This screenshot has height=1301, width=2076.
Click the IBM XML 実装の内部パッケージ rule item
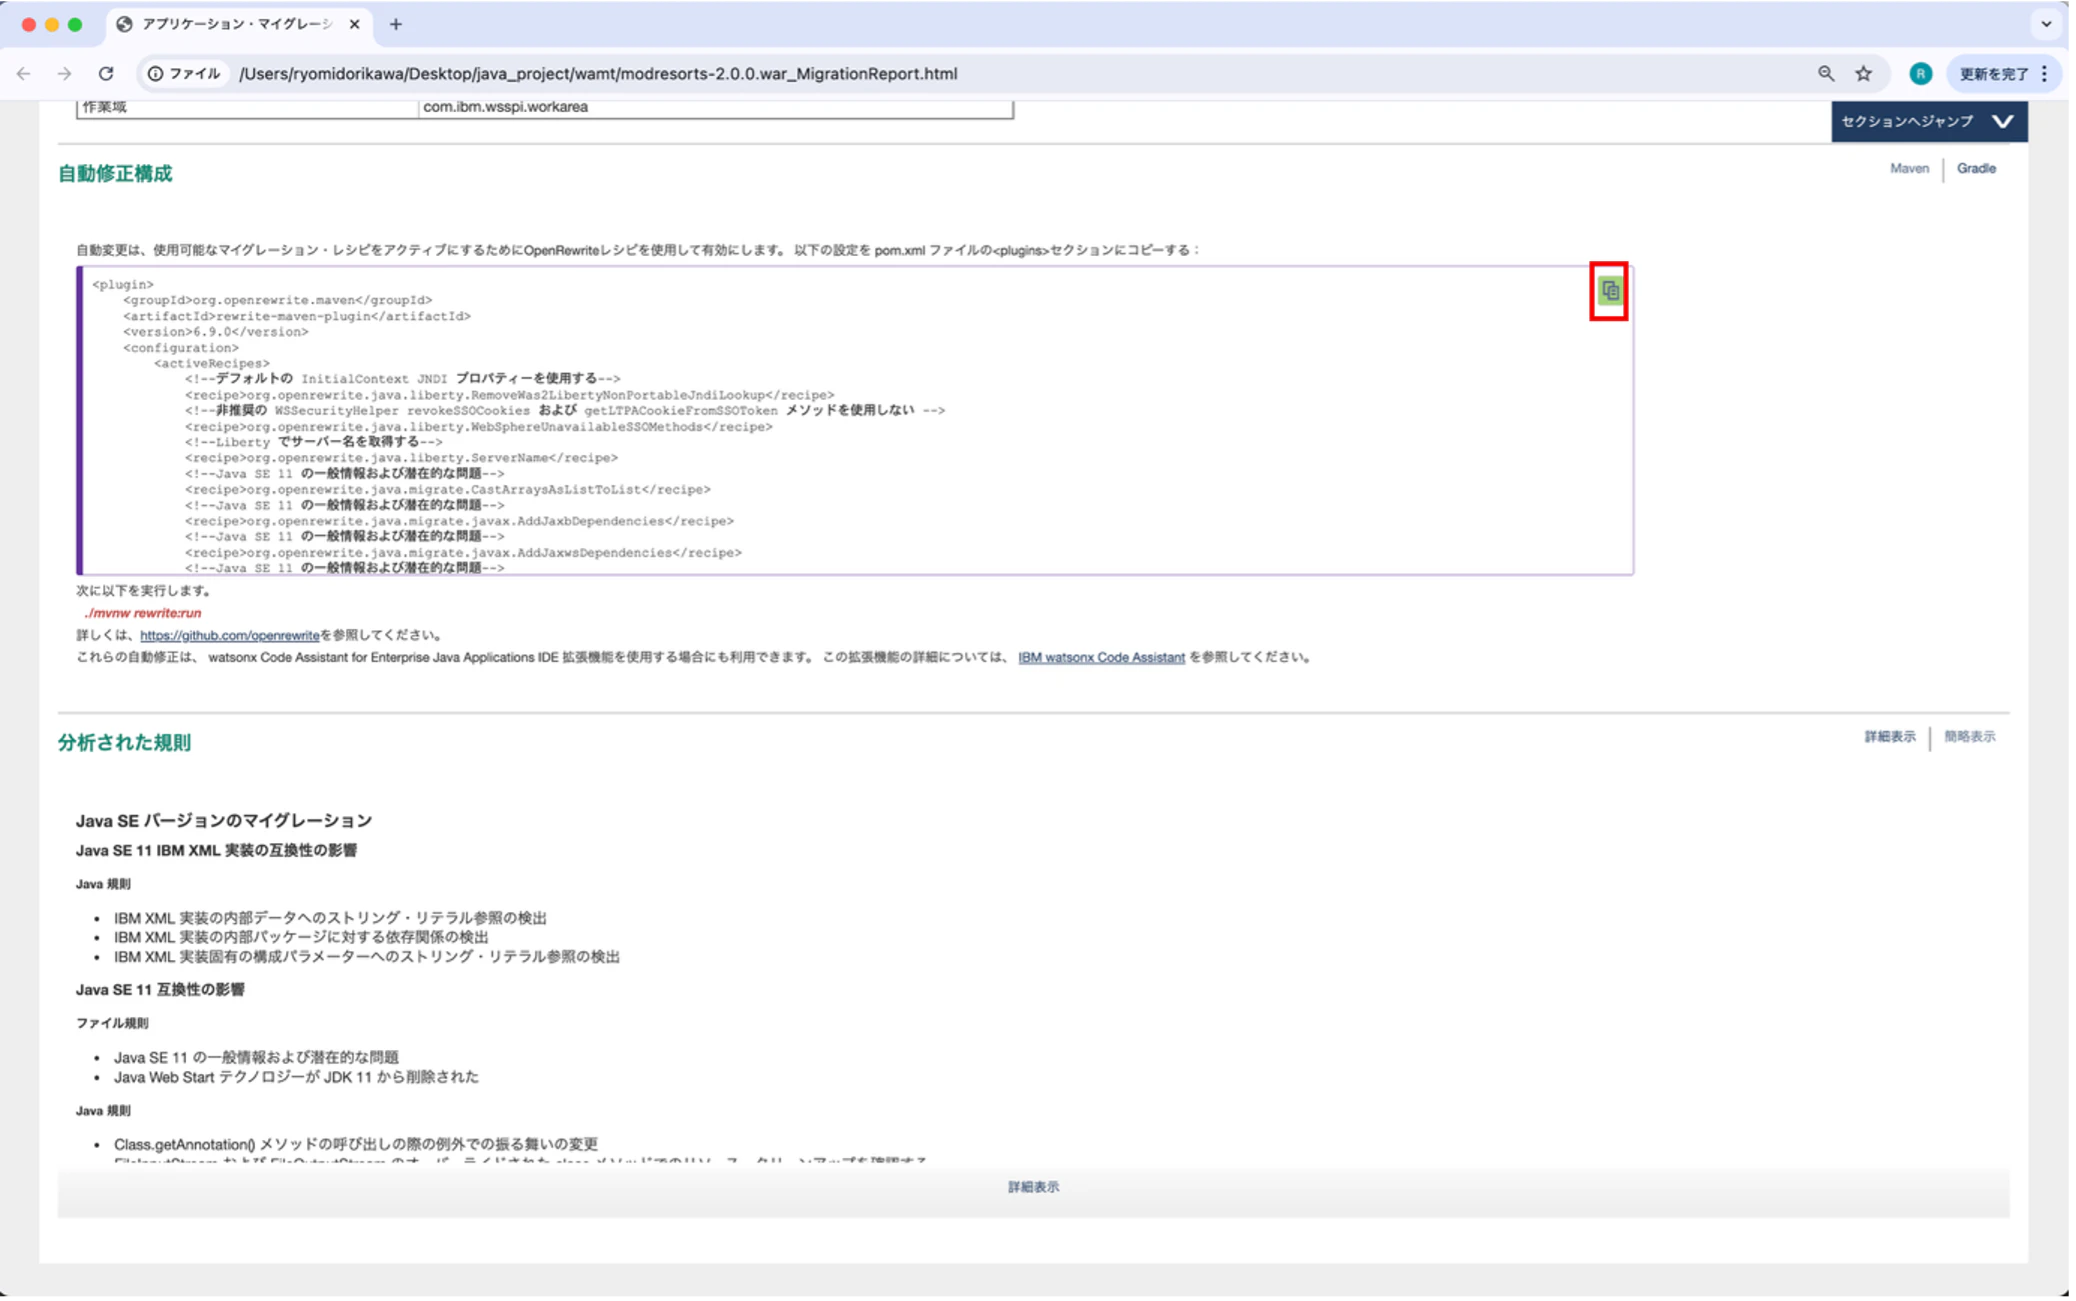point(301,938)
